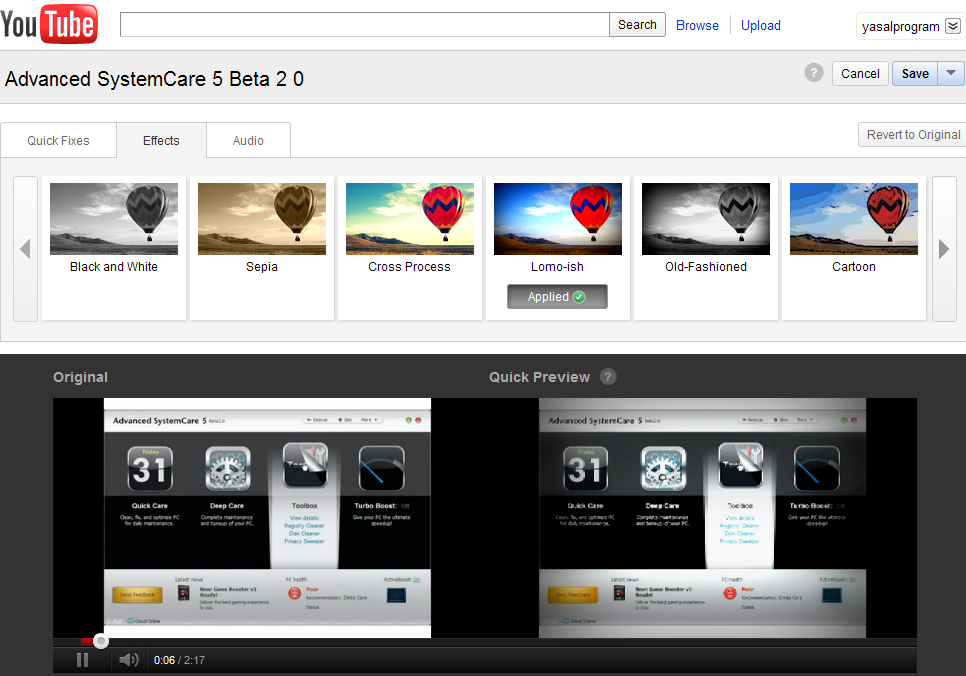Open the help question mark beside Cancel
Viewport: 966px width, 676px height.
(814, 73)
